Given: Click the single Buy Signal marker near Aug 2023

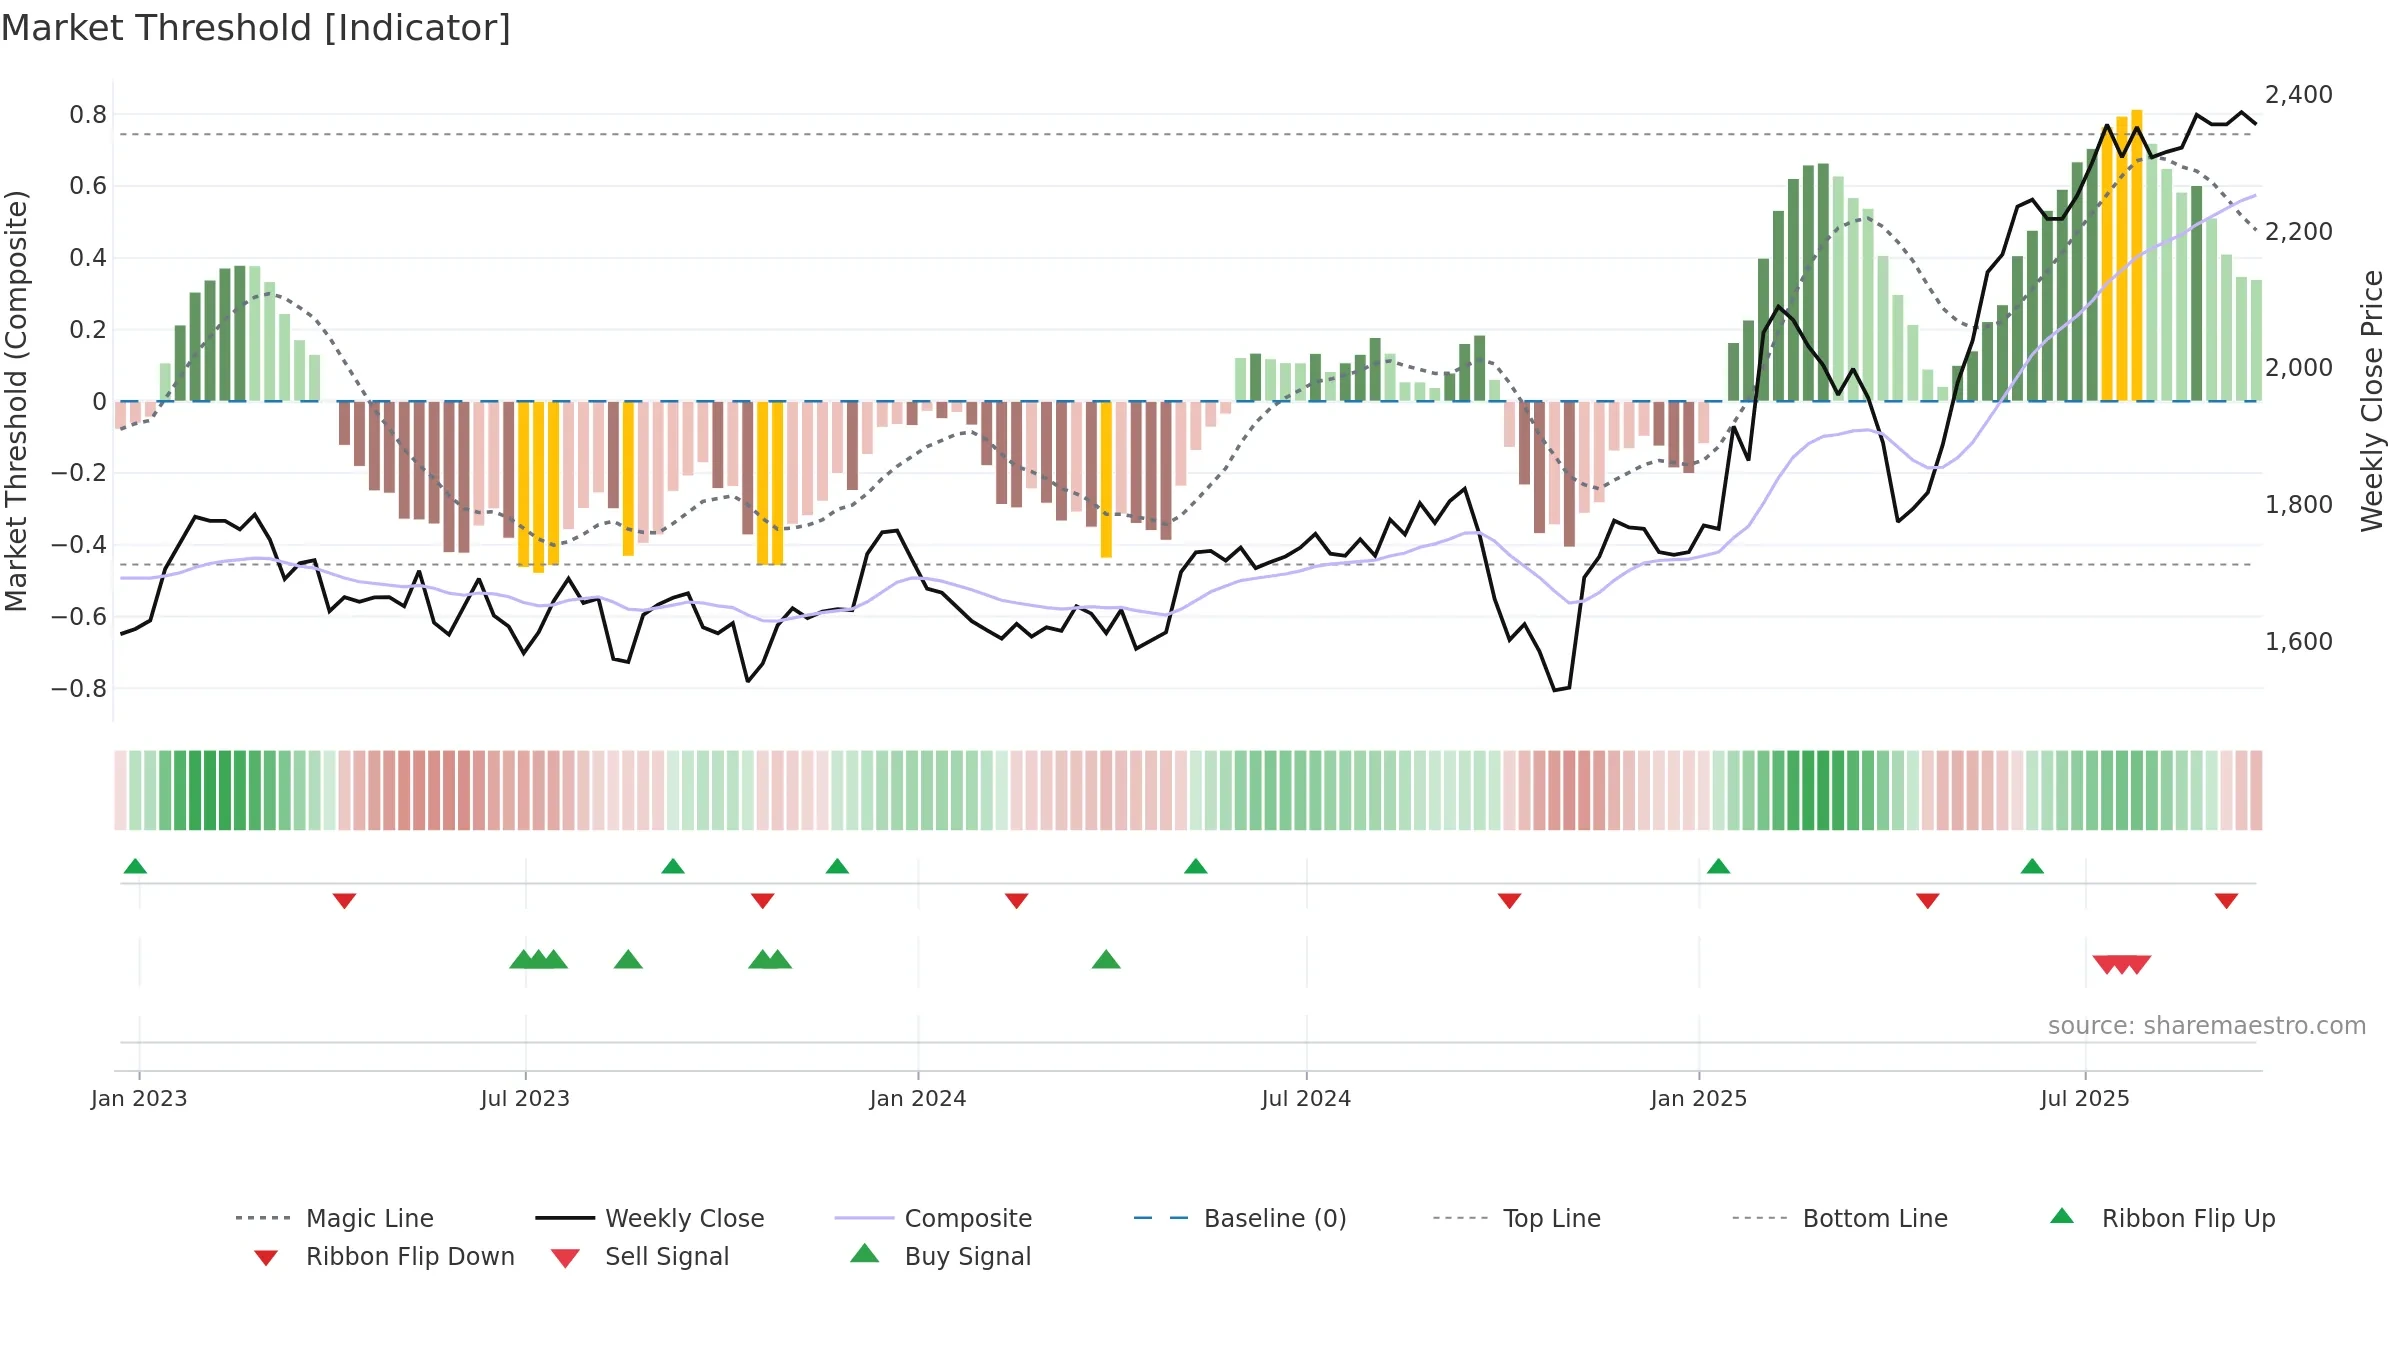Looking at the screenshot, I should point(628,959).
